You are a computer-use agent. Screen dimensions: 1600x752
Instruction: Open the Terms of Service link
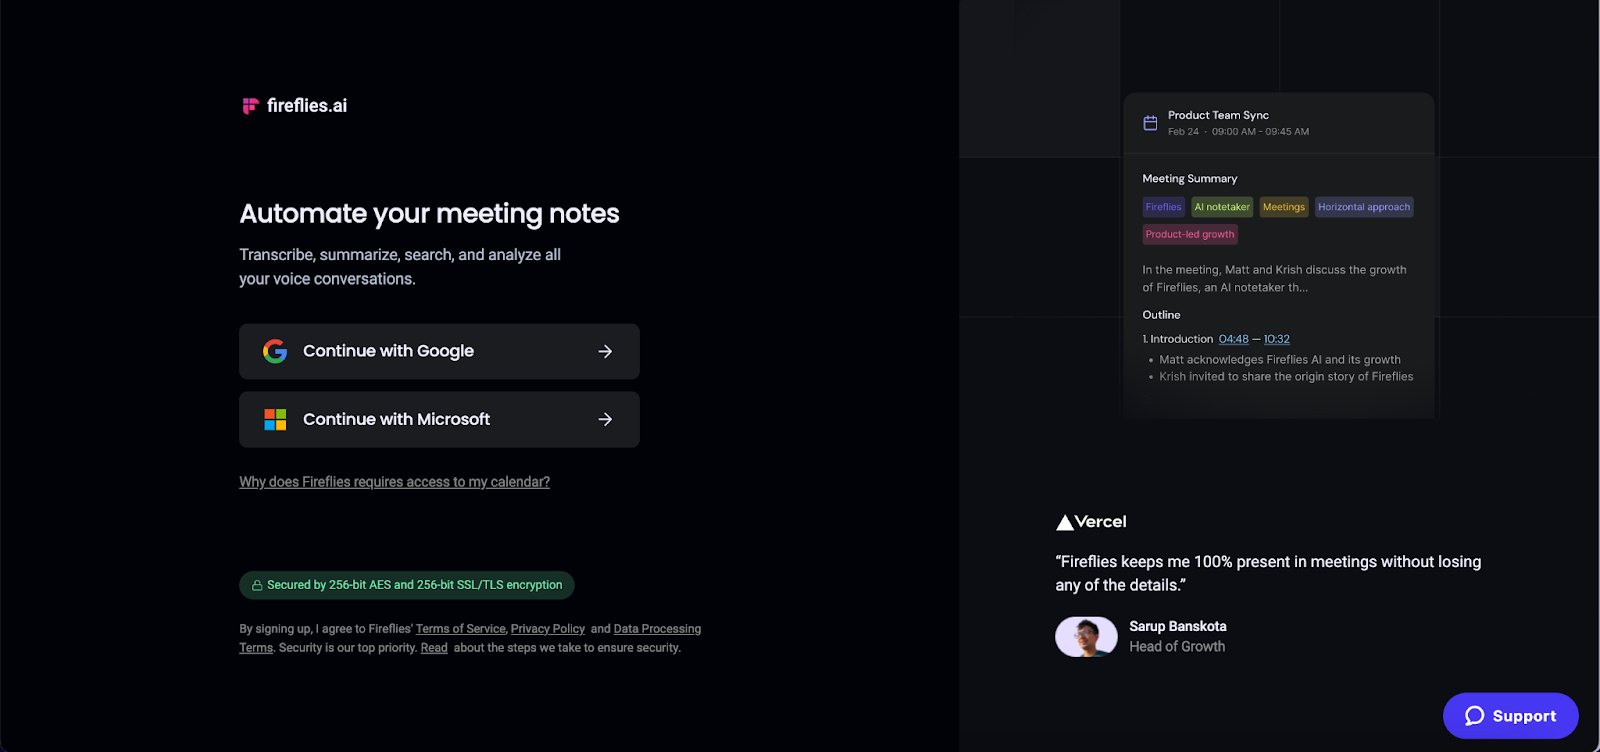[461, 629]
